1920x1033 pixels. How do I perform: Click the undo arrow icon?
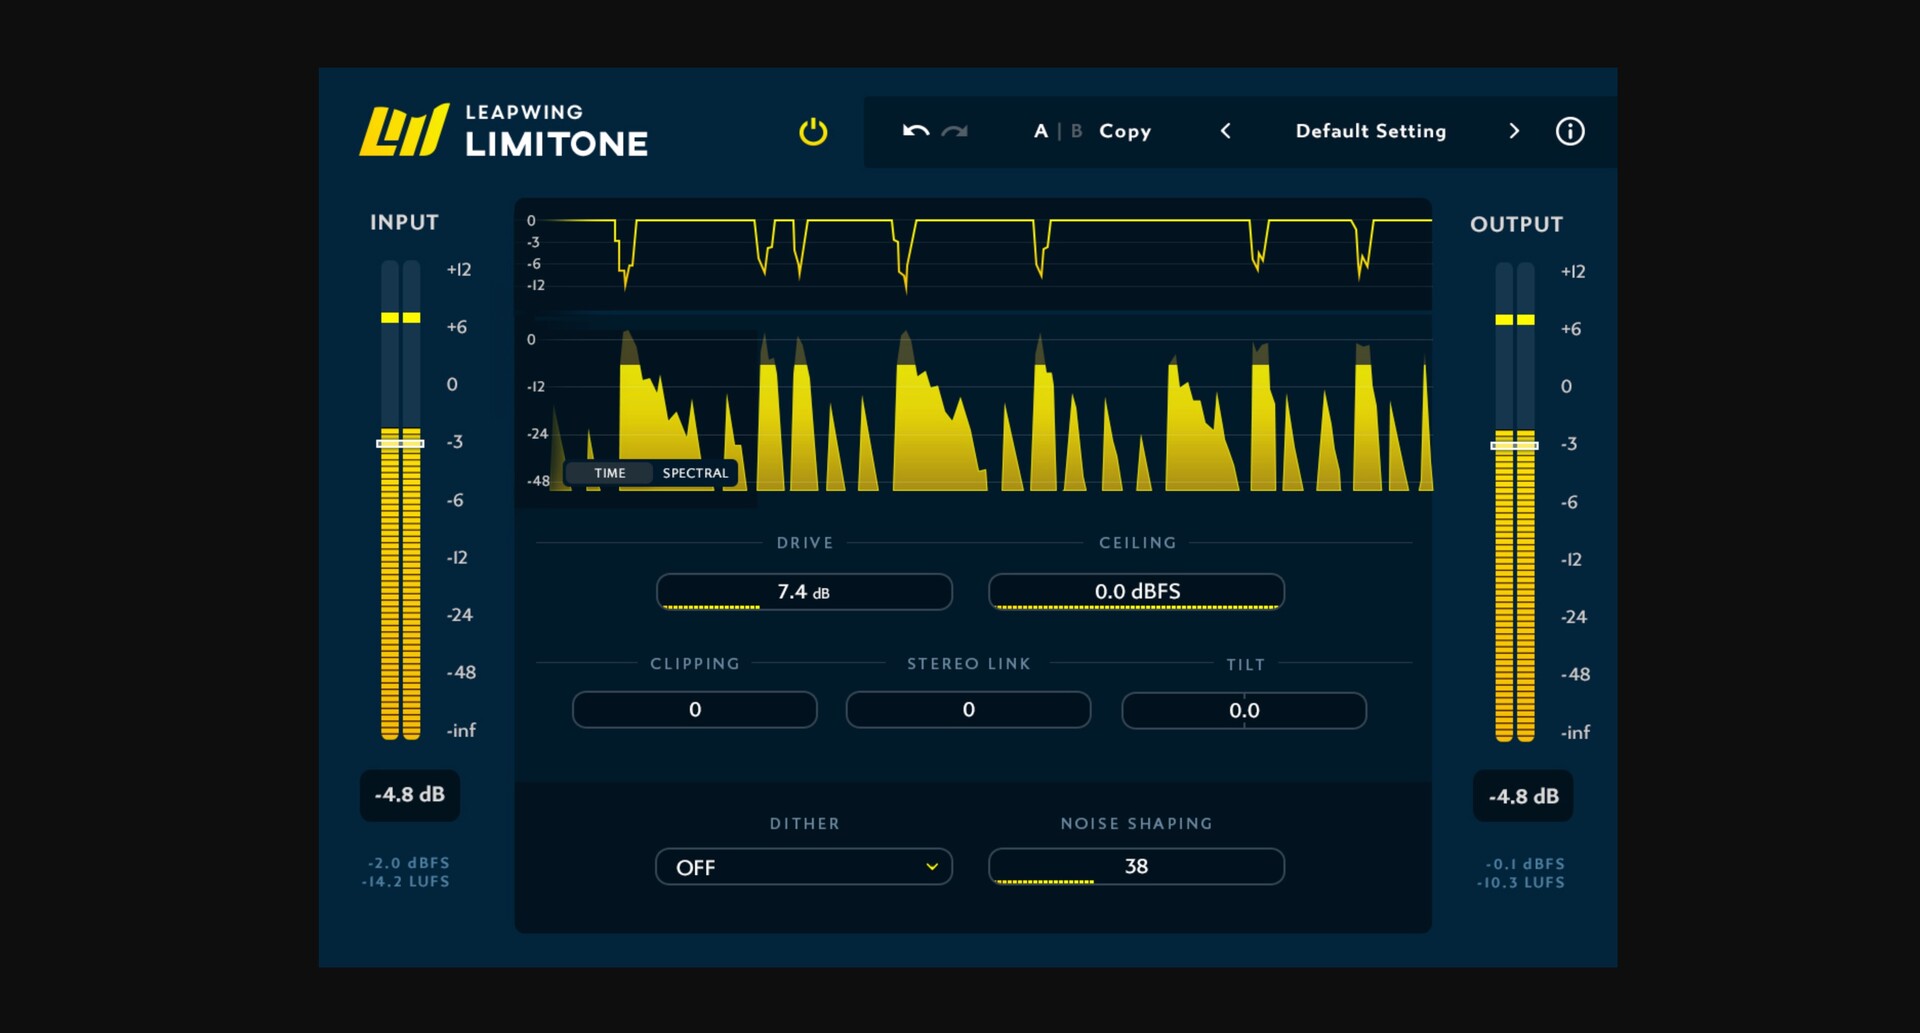point(915,131)
